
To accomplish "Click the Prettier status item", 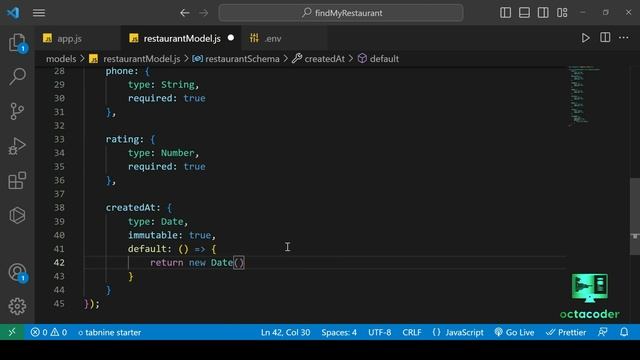I will tap(566, 332).
